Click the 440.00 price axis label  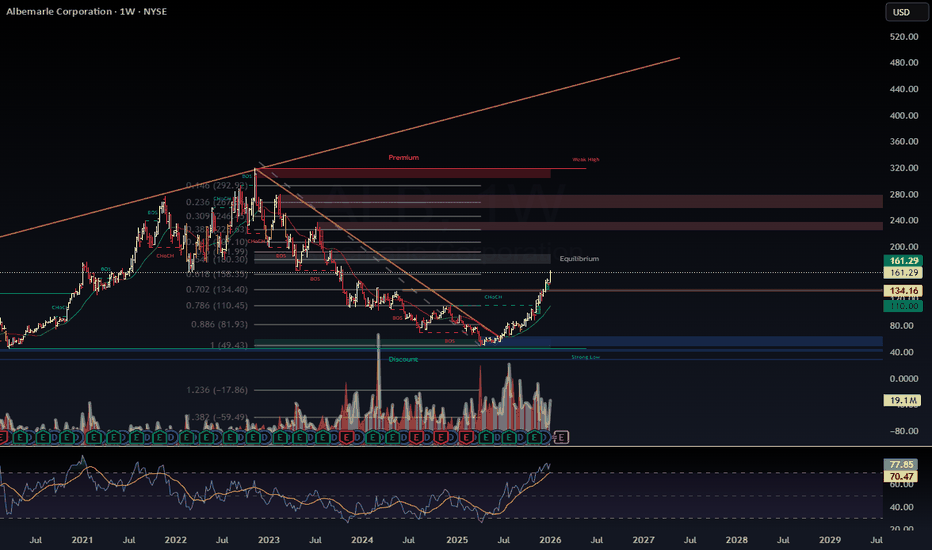tap(904, 89)
